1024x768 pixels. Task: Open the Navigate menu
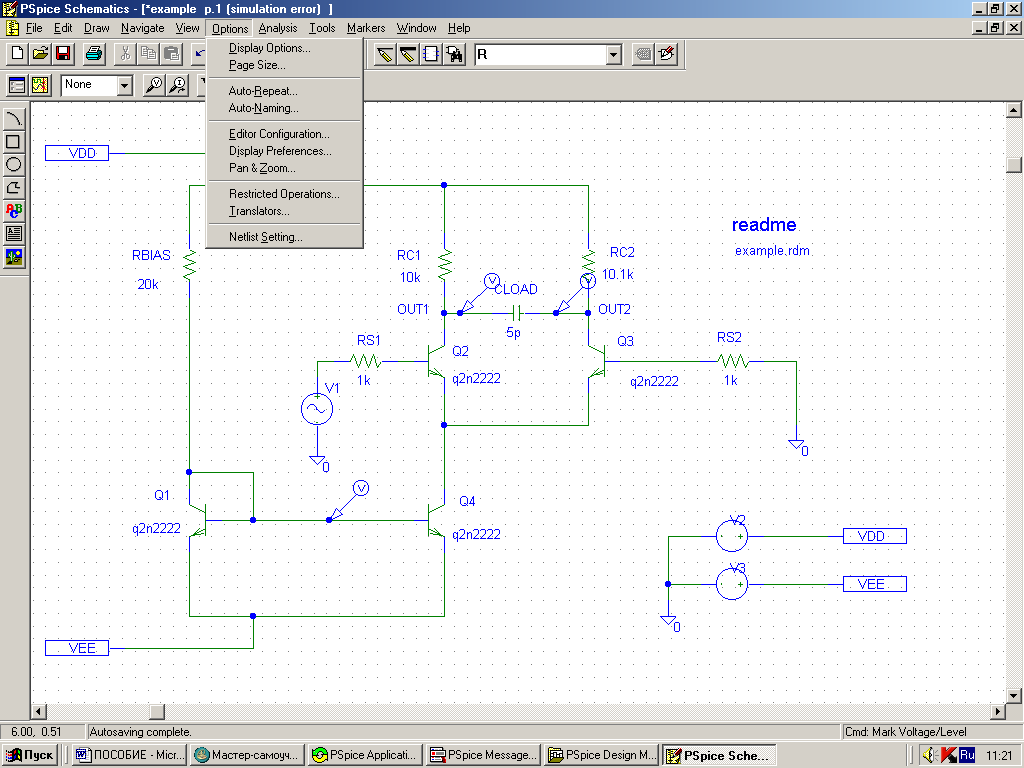click(x=142, y=28)
